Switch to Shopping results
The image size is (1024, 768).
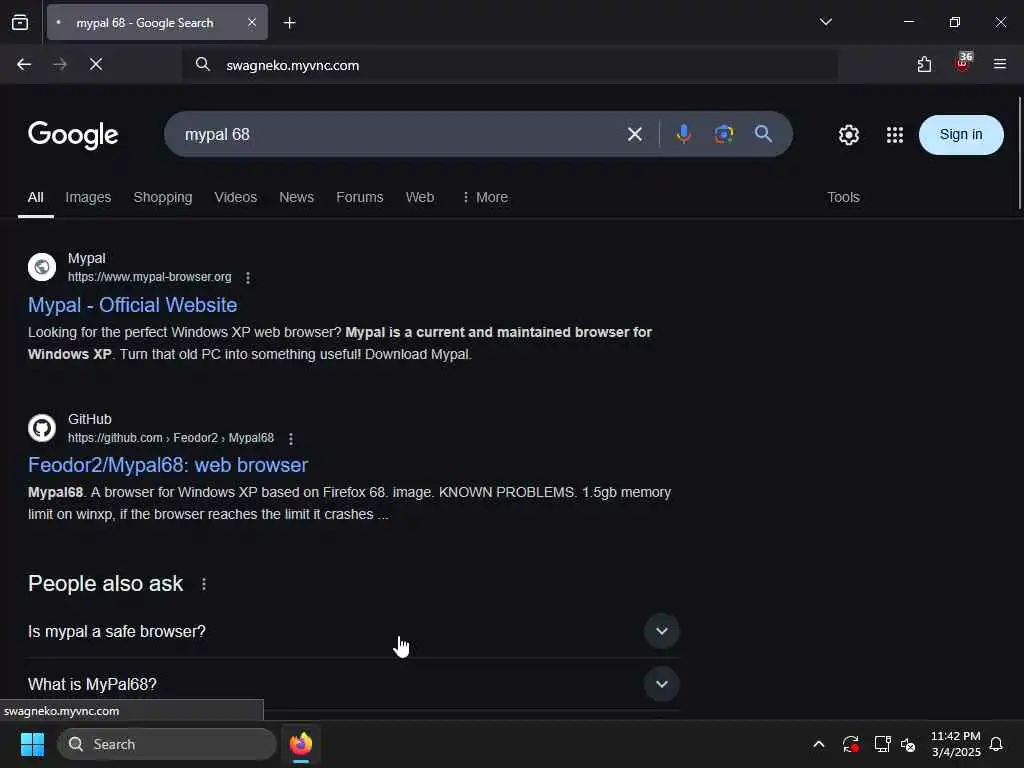click(163, 197)
